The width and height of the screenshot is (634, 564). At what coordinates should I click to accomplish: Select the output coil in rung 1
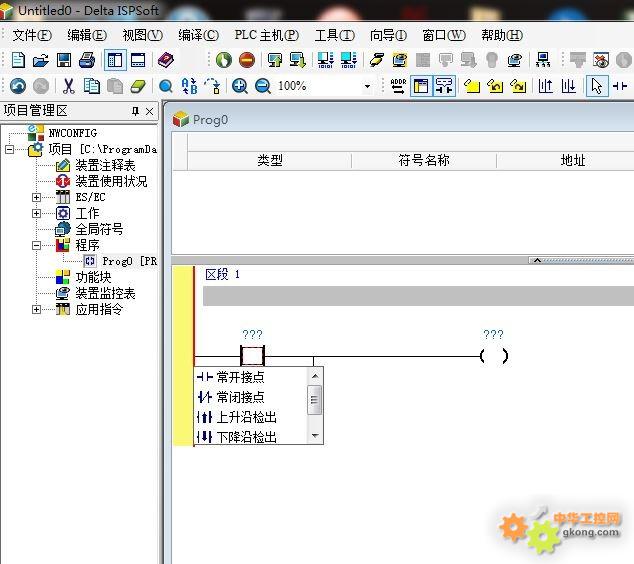pos(494,356)
